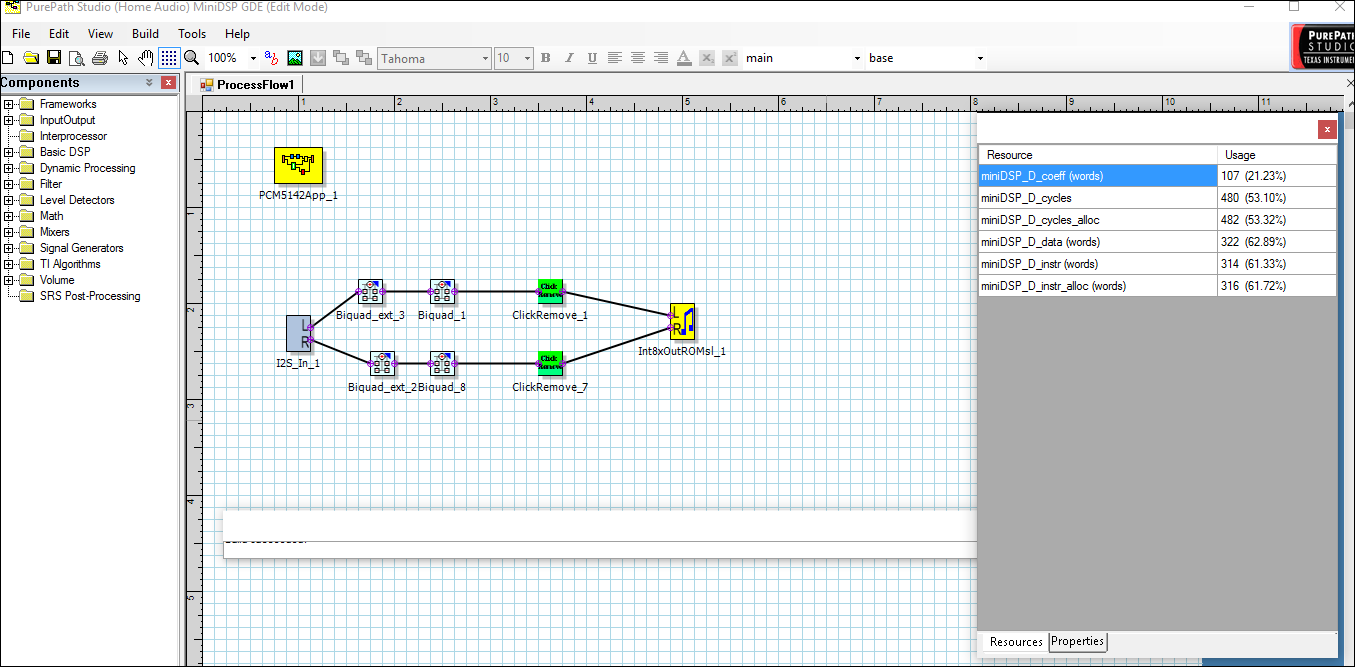Click the Save floppy disk icon

(x=54, y=58)
